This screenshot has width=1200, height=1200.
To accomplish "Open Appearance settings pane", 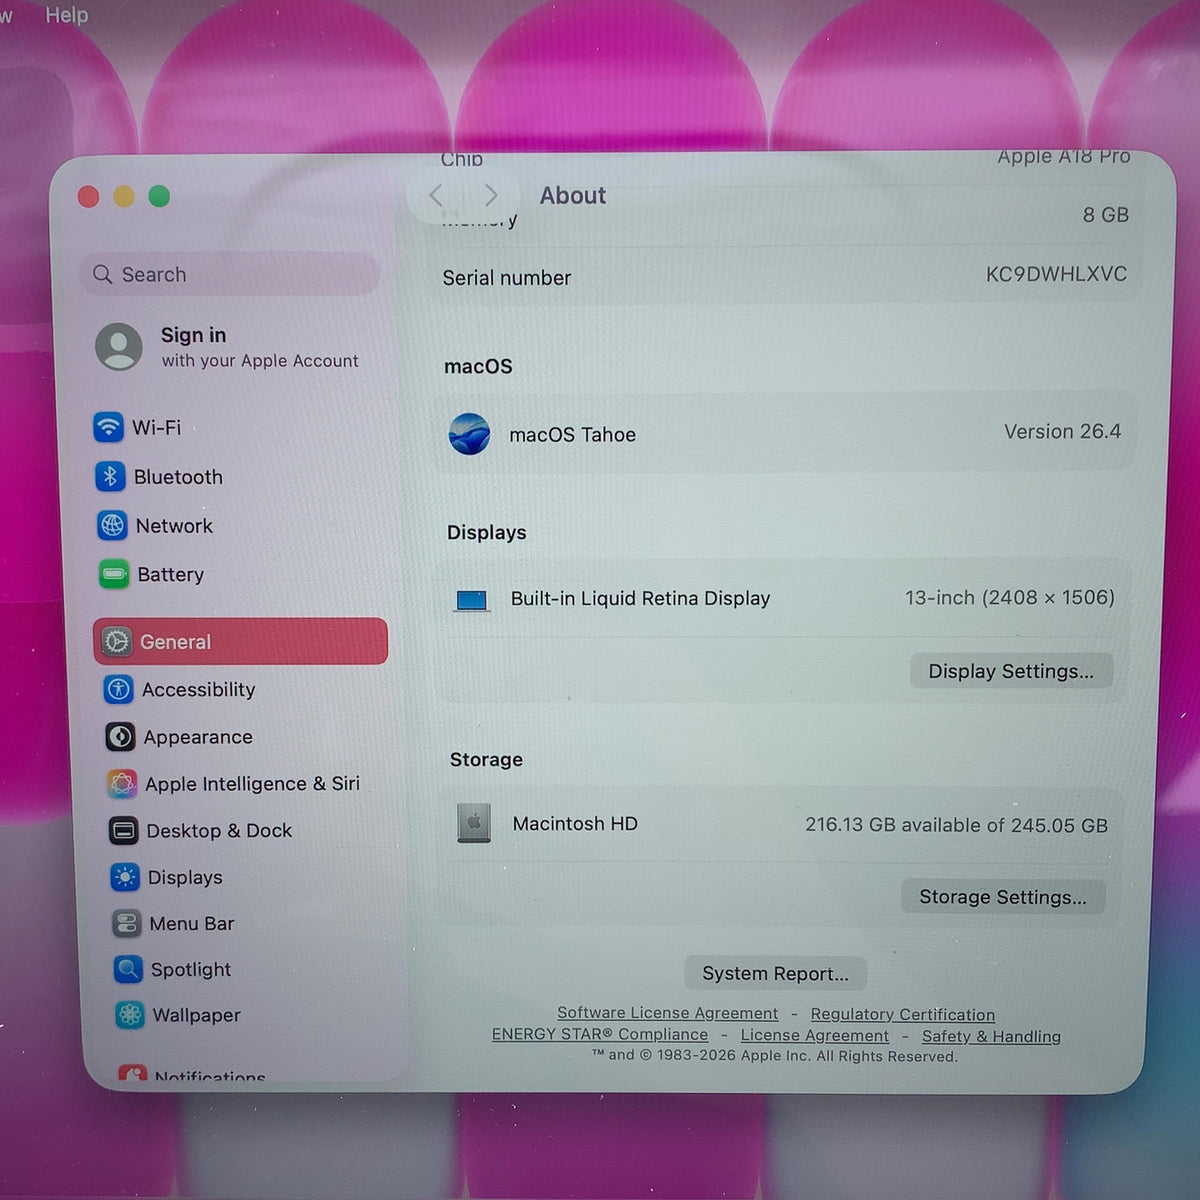I will pyautogui.click(x=243, y=737).
